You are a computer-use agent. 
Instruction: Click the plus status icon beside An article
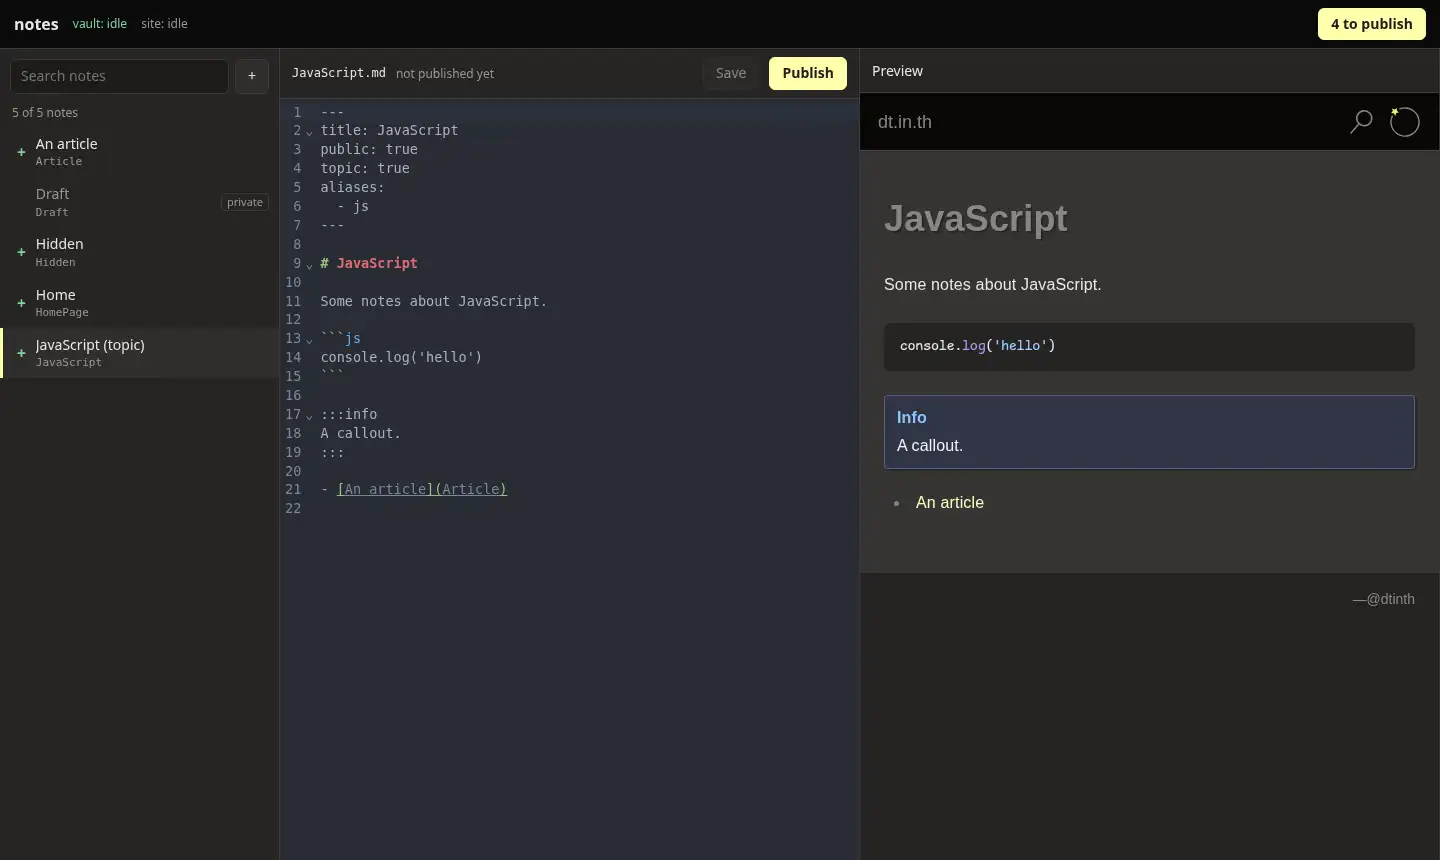tap(21, 152)
